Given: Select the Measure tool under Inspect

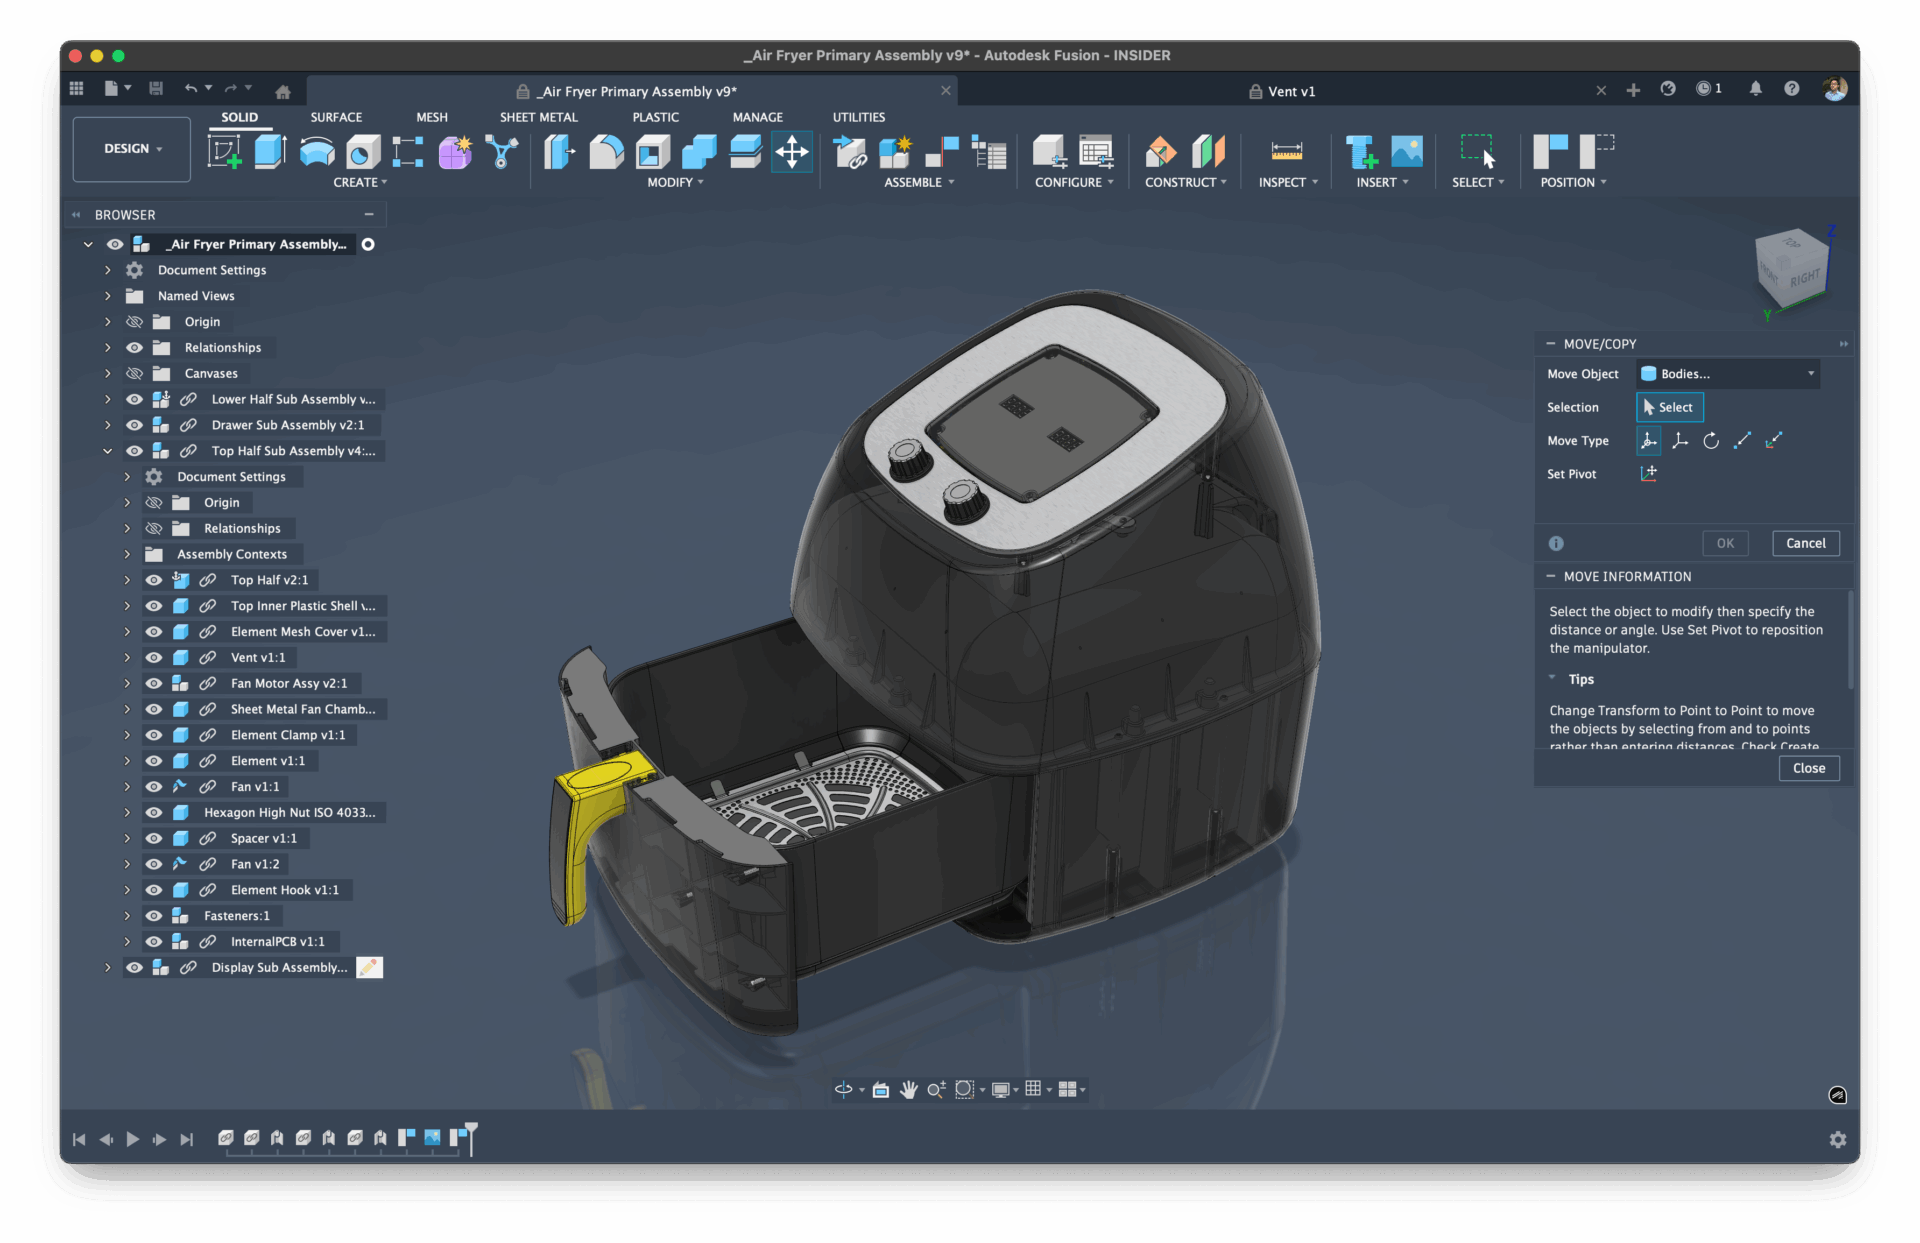Looking at the screenshot, I should [1286, 152].
